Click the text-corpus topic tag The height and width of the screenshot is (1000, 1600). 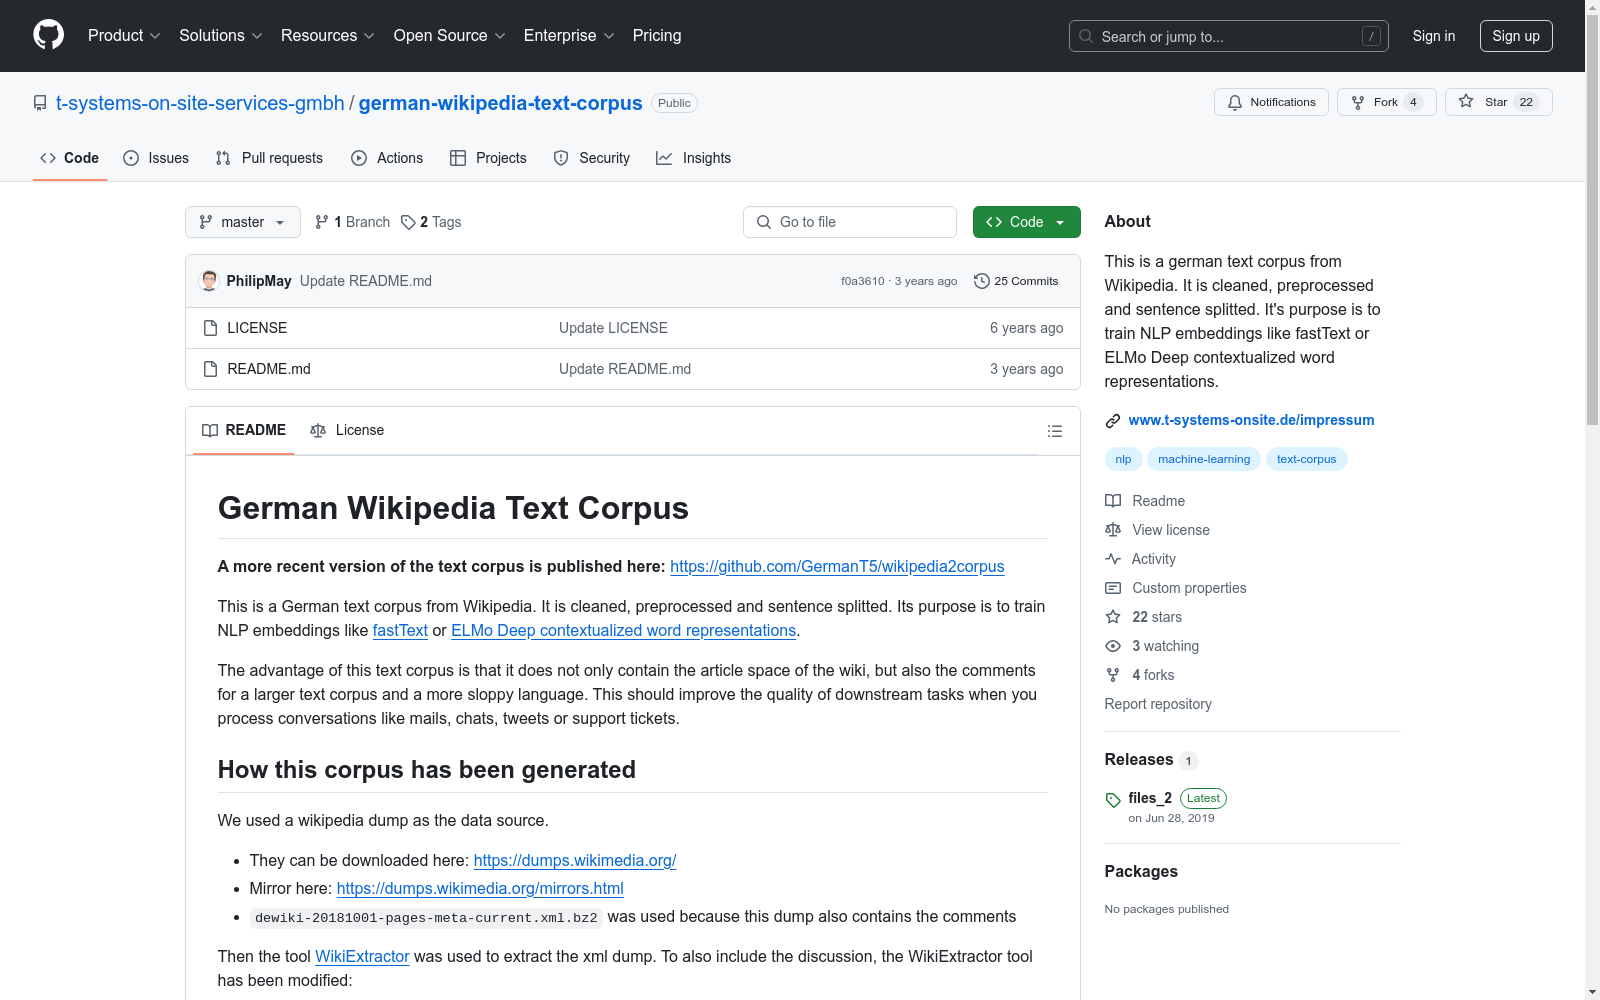pos(1306,459)
